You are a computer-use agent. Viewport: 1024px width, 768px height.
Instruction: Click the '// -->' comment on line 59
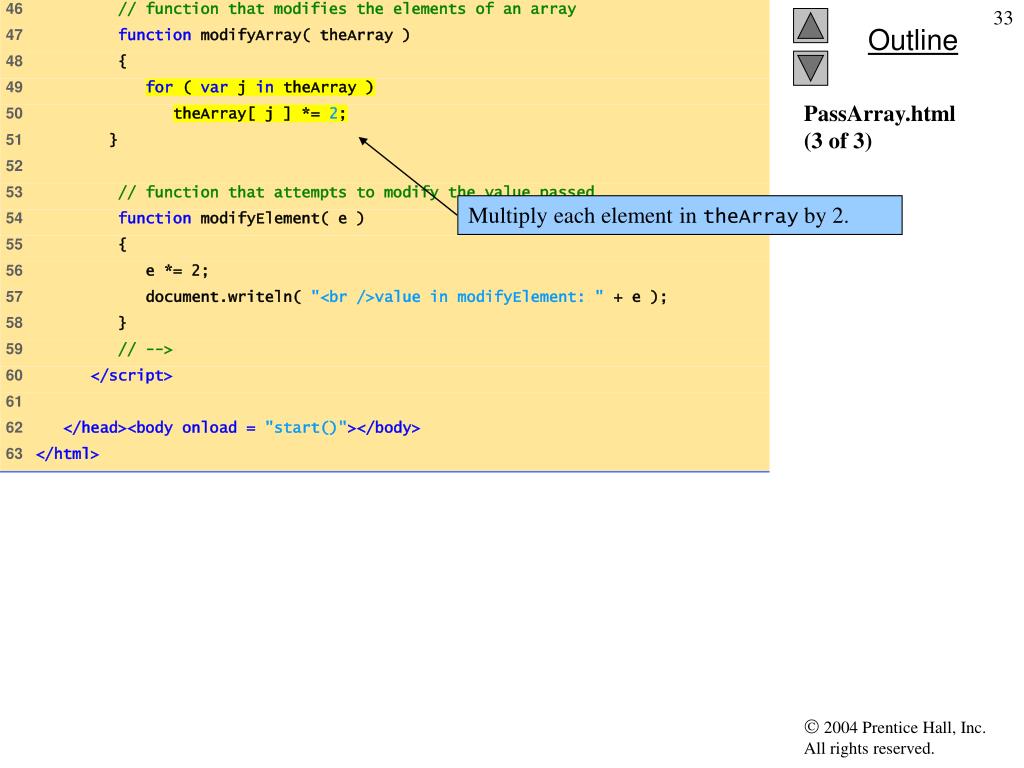[x=145, y=349]
